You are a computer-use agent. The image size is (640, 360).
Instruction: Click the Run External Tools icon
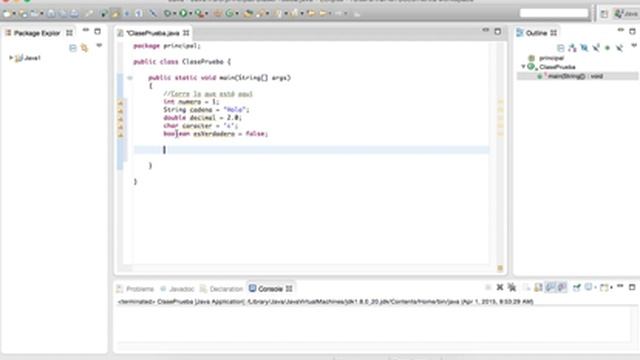(x=199, y=14)
